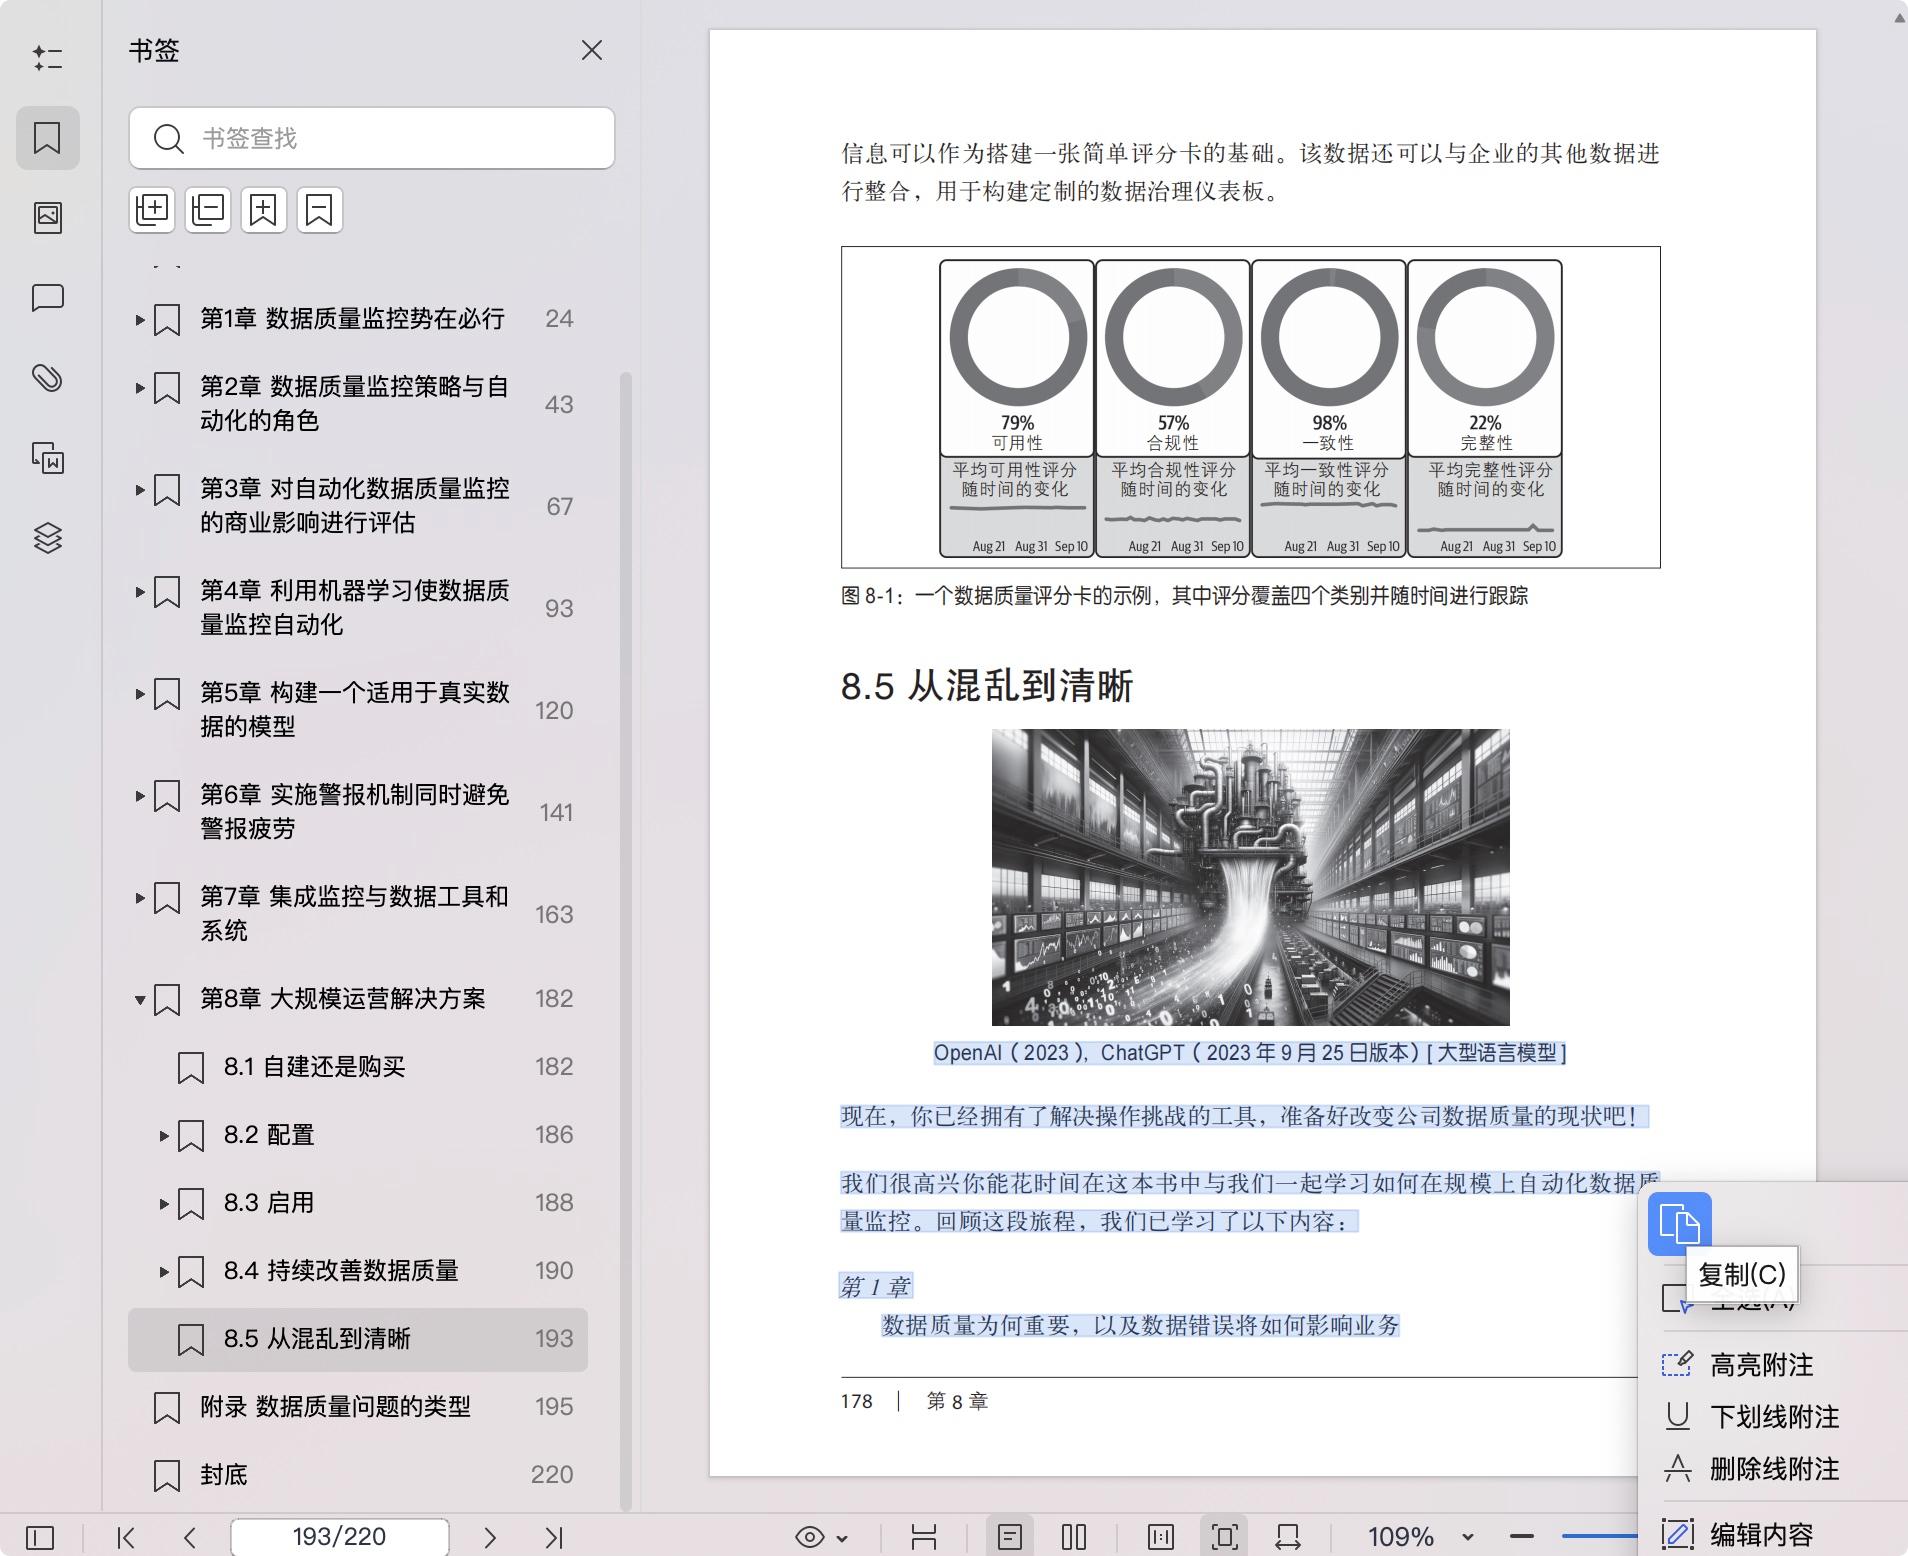
Task: Open the comments panel icon
Action: (x=47, y=298)
